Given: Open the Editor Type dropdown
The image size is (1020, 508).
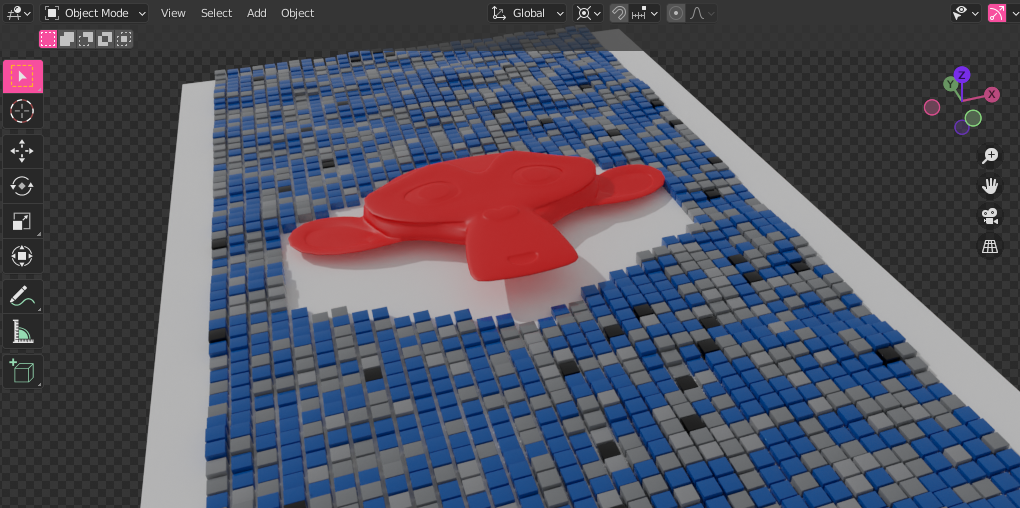Looking at the screenshot, I should (x=18, y=13).
